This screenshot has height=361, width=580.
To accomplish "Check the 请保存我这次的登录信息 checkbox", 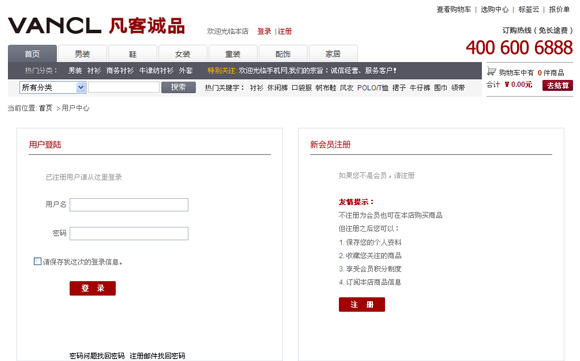I will (37, 261).
